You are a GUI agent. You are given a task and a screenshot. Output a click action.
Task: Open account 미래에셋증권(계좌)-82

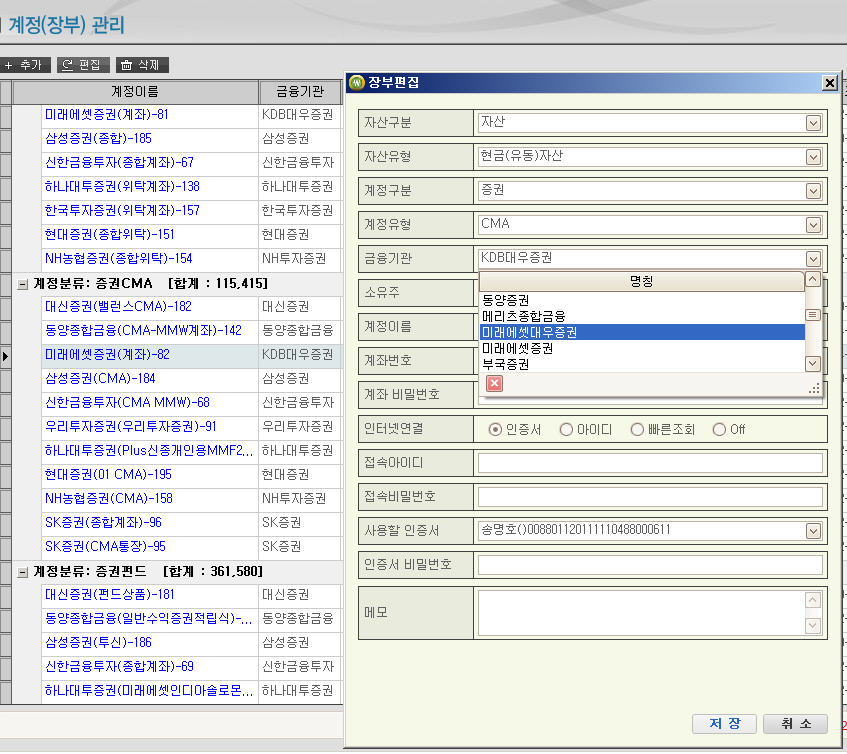107,355
